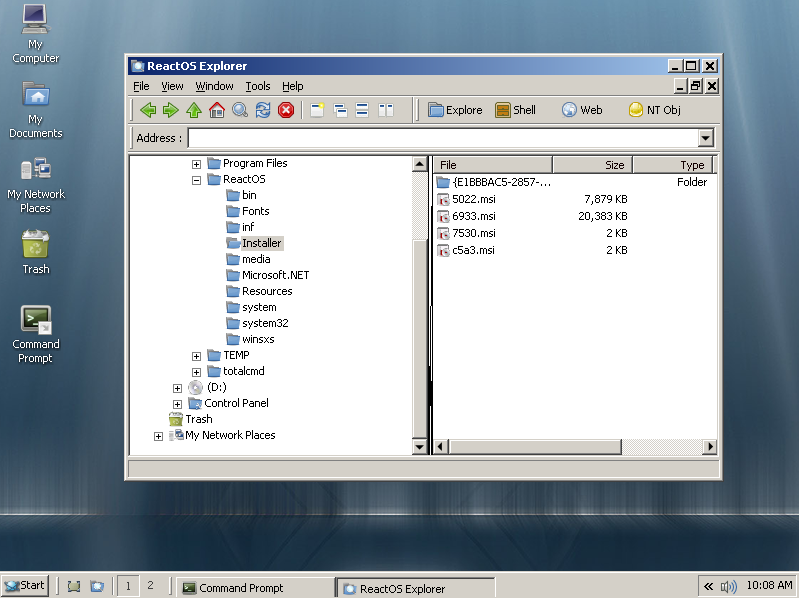The height and width of the screenshot is (598, 799).
Task: Expand the Control Panel node
Action: click(x=177, y=404)
